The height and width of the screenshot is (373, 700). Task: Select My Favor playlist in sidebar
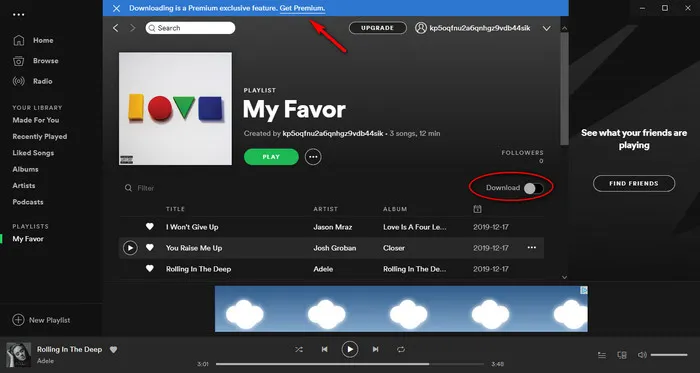tap(28, 239)
